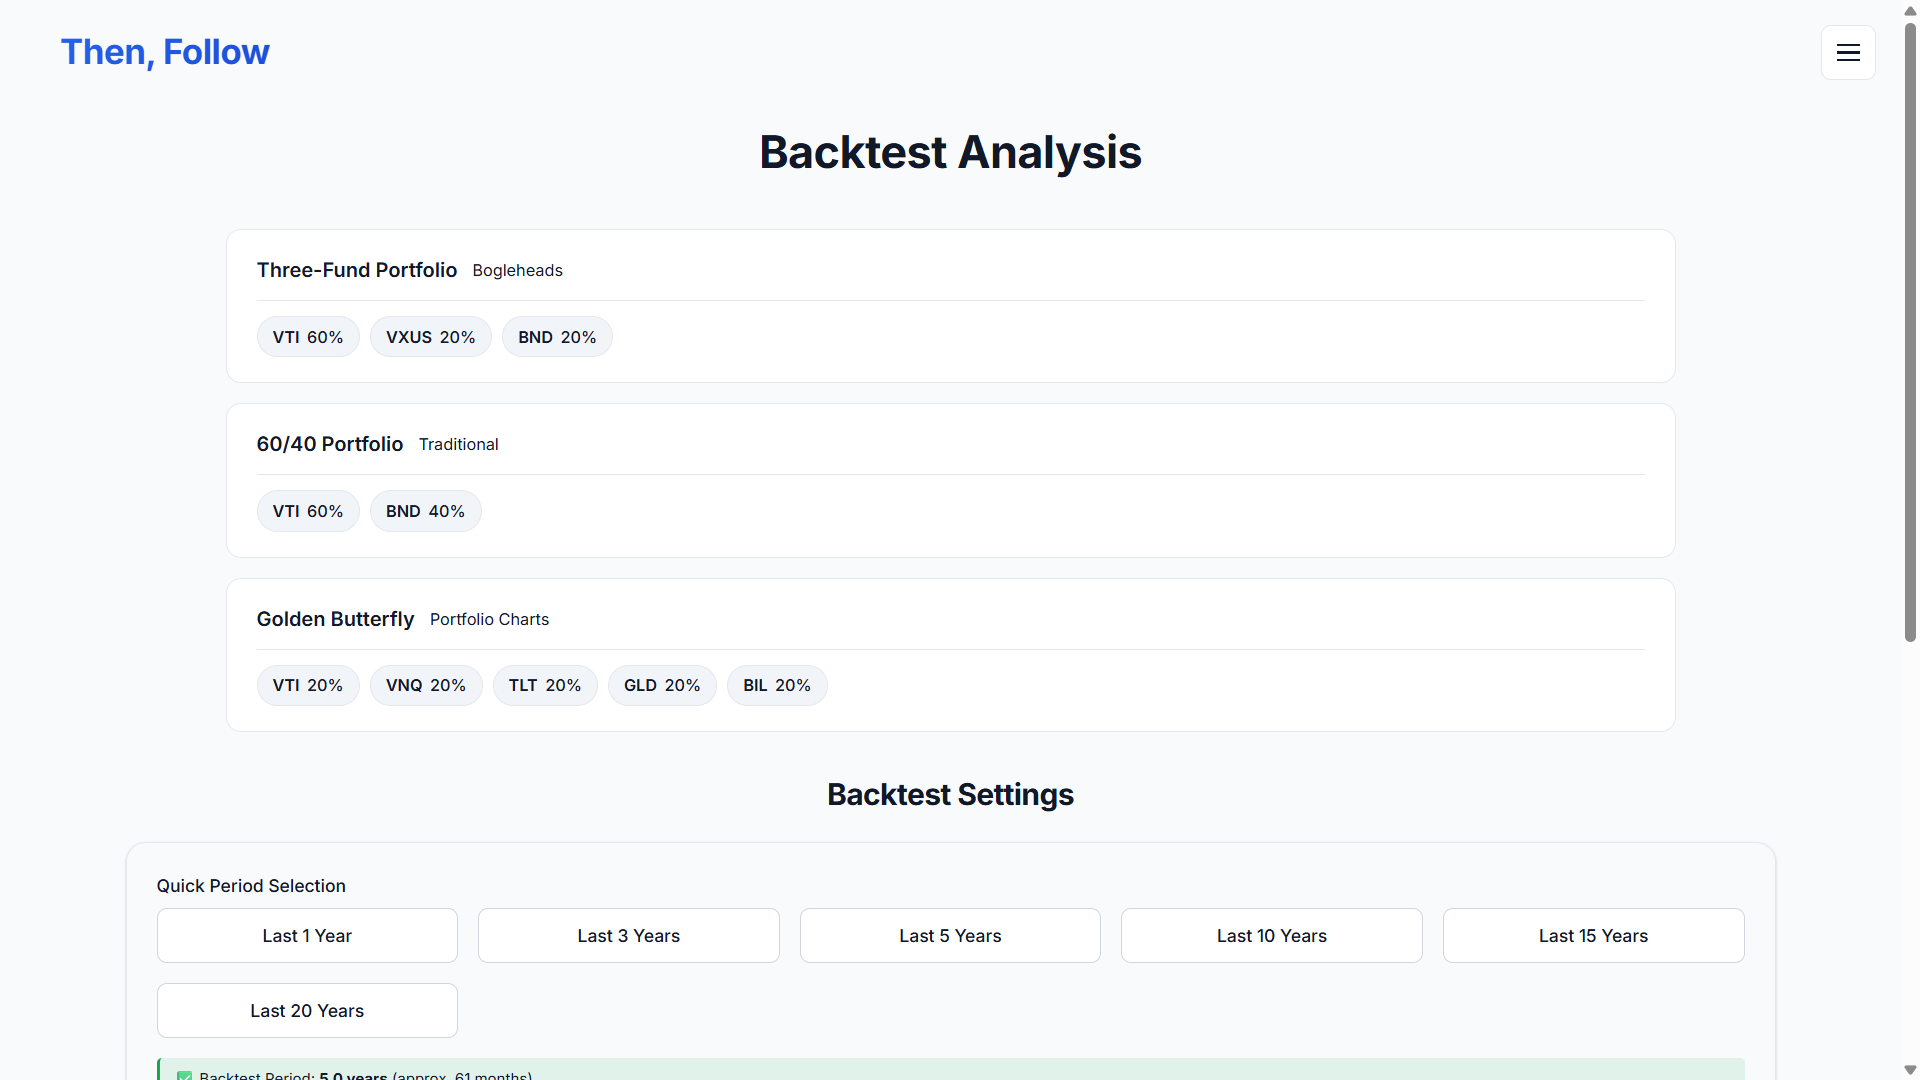Select the Last 3 Years period

pos(628,935)
